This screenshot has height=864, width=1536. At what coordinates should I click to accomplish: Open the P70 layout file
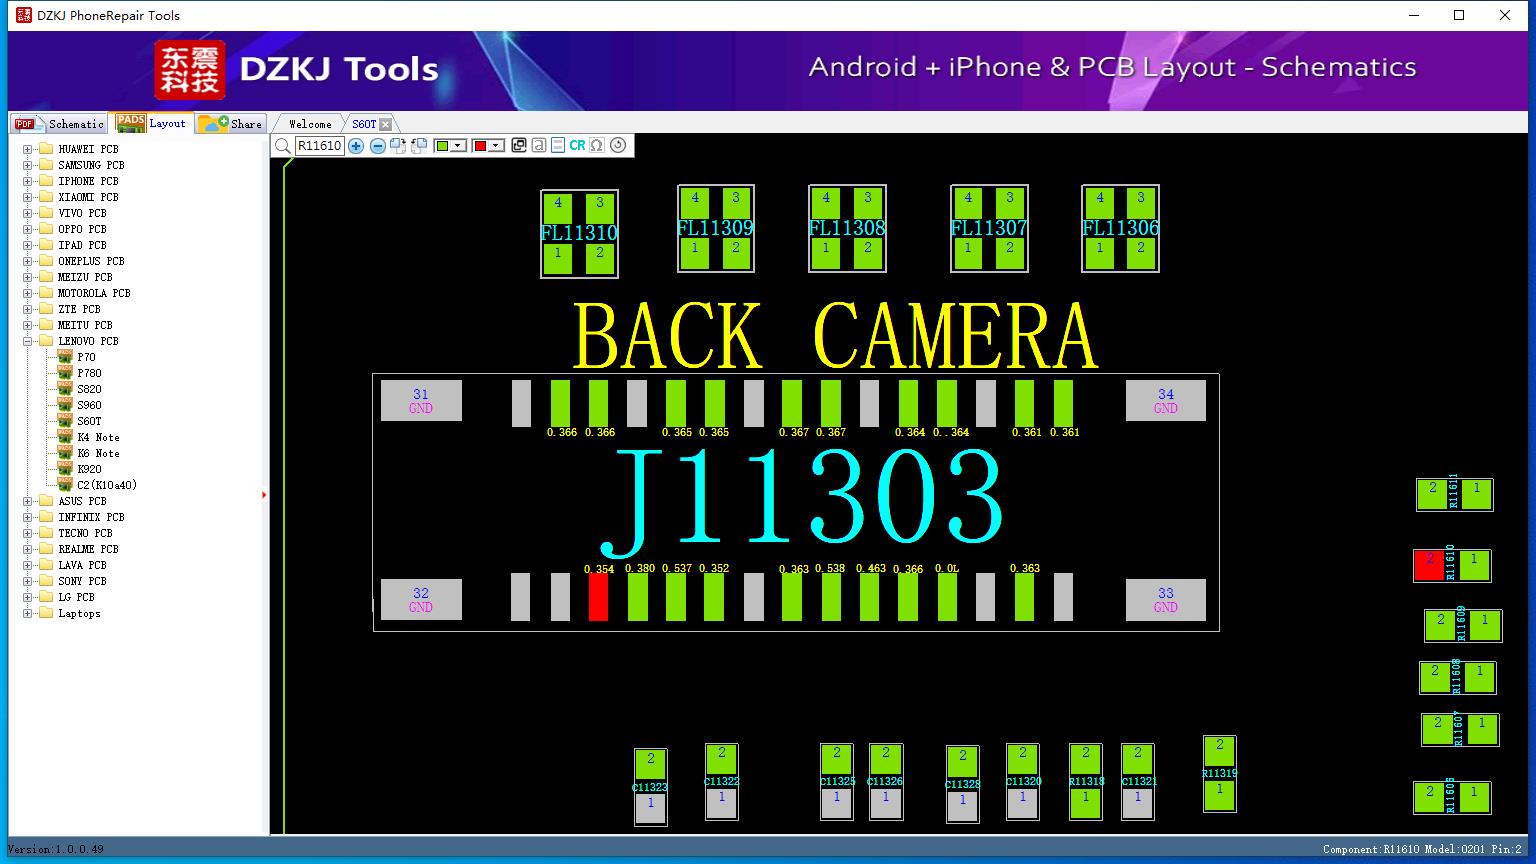click(87, 357)
